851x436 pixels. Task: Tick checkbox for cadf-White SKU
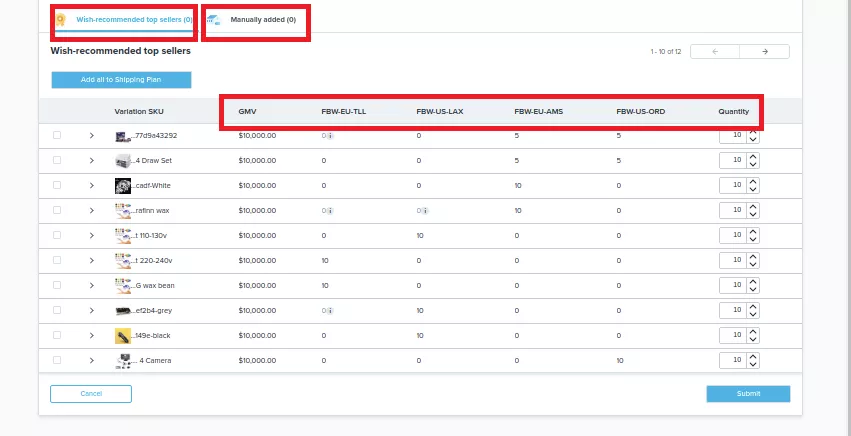tap(57, 185)
